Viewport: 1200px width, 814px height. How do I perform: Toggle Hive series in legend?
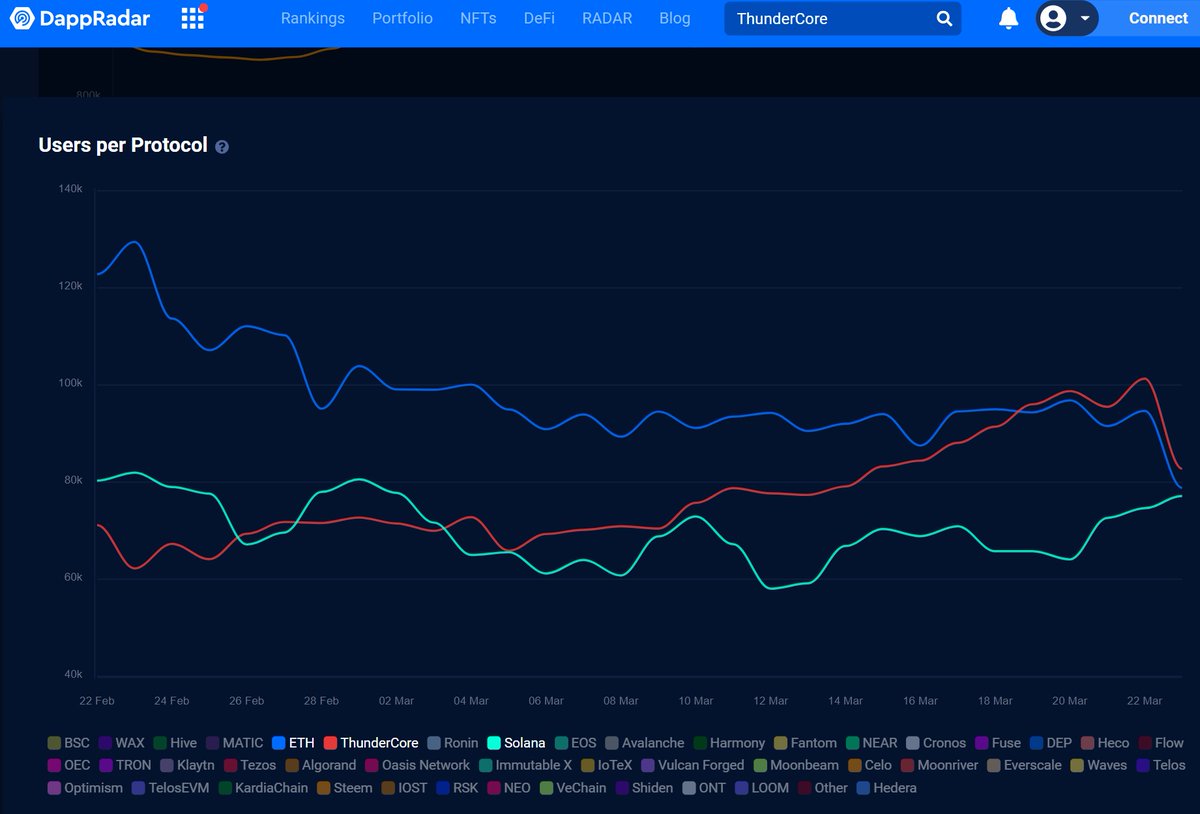pos(175,743)
